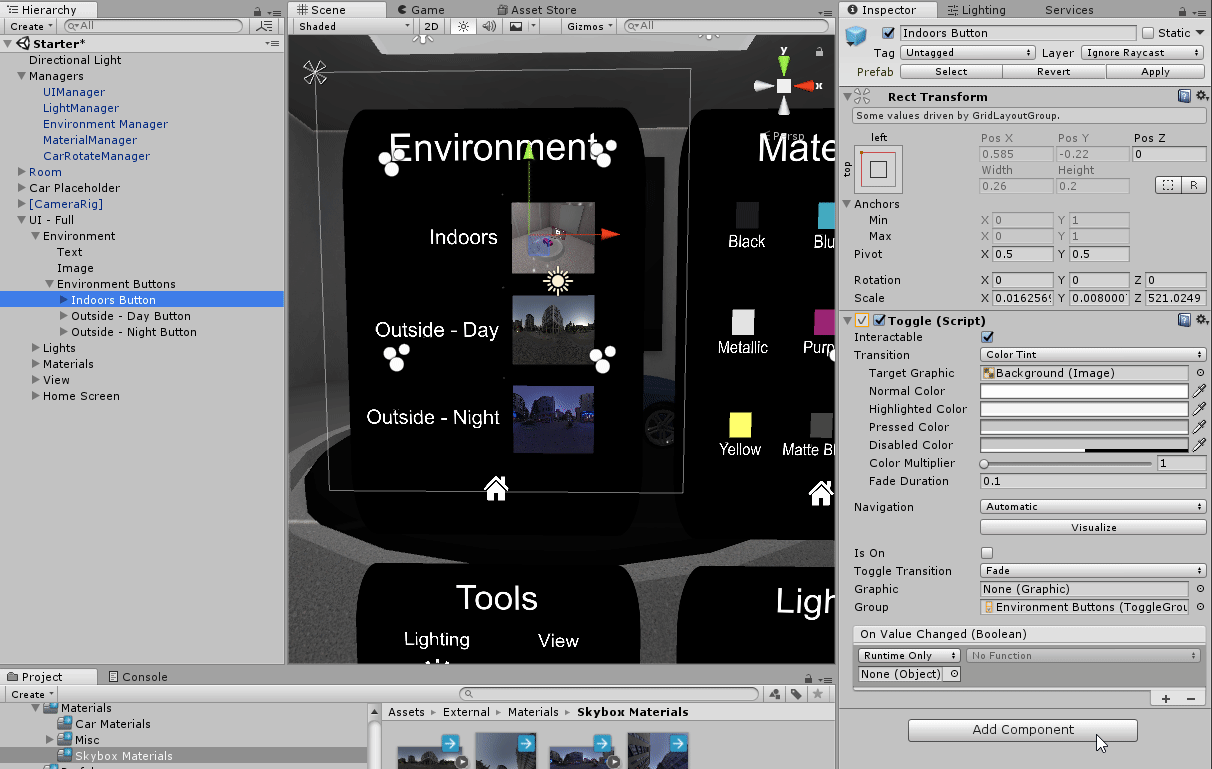Click the Normal Color eyedropper icon
This screenshot has width=1212, height=769.
point(1199,391)
